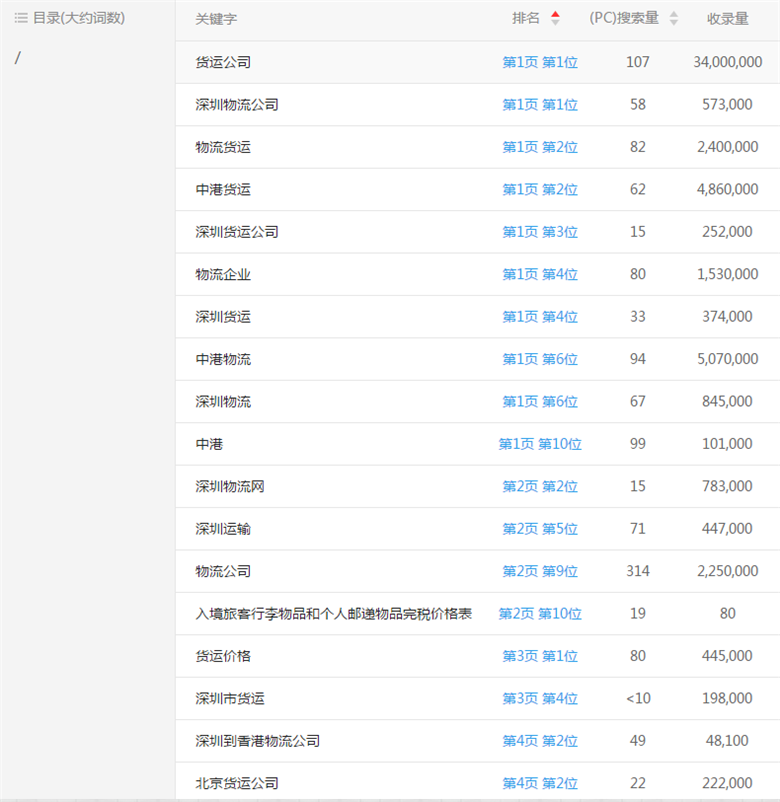The width and height of the screenshot is (780, 802).
Task: Click the sort arrows next to (PC)搜索量
Action: [673, 18]
